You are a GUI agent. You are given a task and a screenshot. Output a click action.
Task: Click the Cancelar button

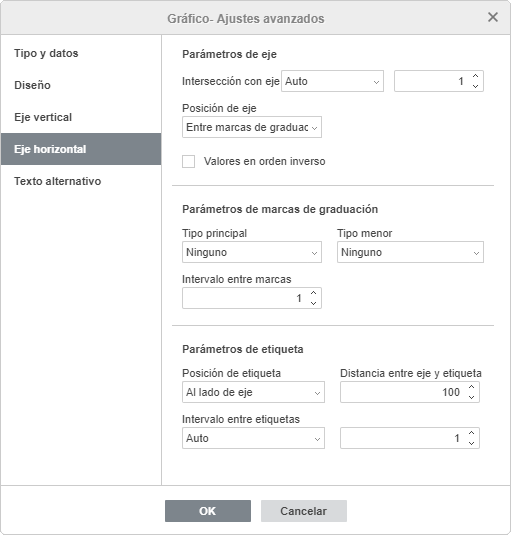pyautogui.click(x=304, y=511)
